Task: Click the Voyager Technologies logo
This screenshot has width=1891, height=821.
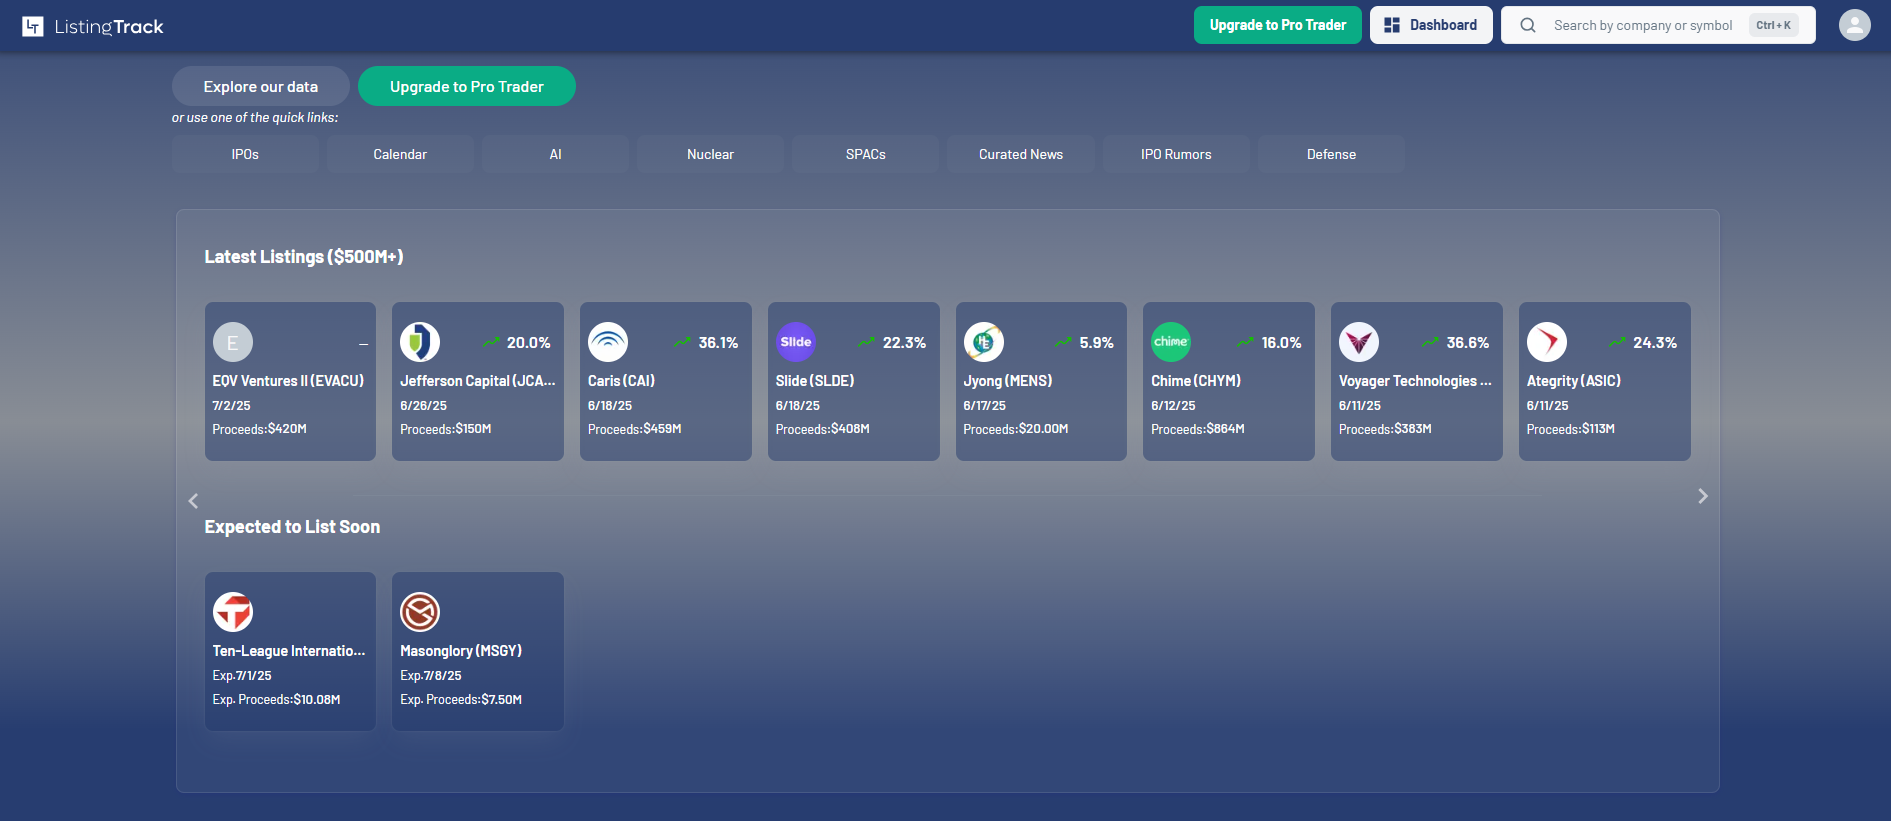Action: click(1359, 342)
